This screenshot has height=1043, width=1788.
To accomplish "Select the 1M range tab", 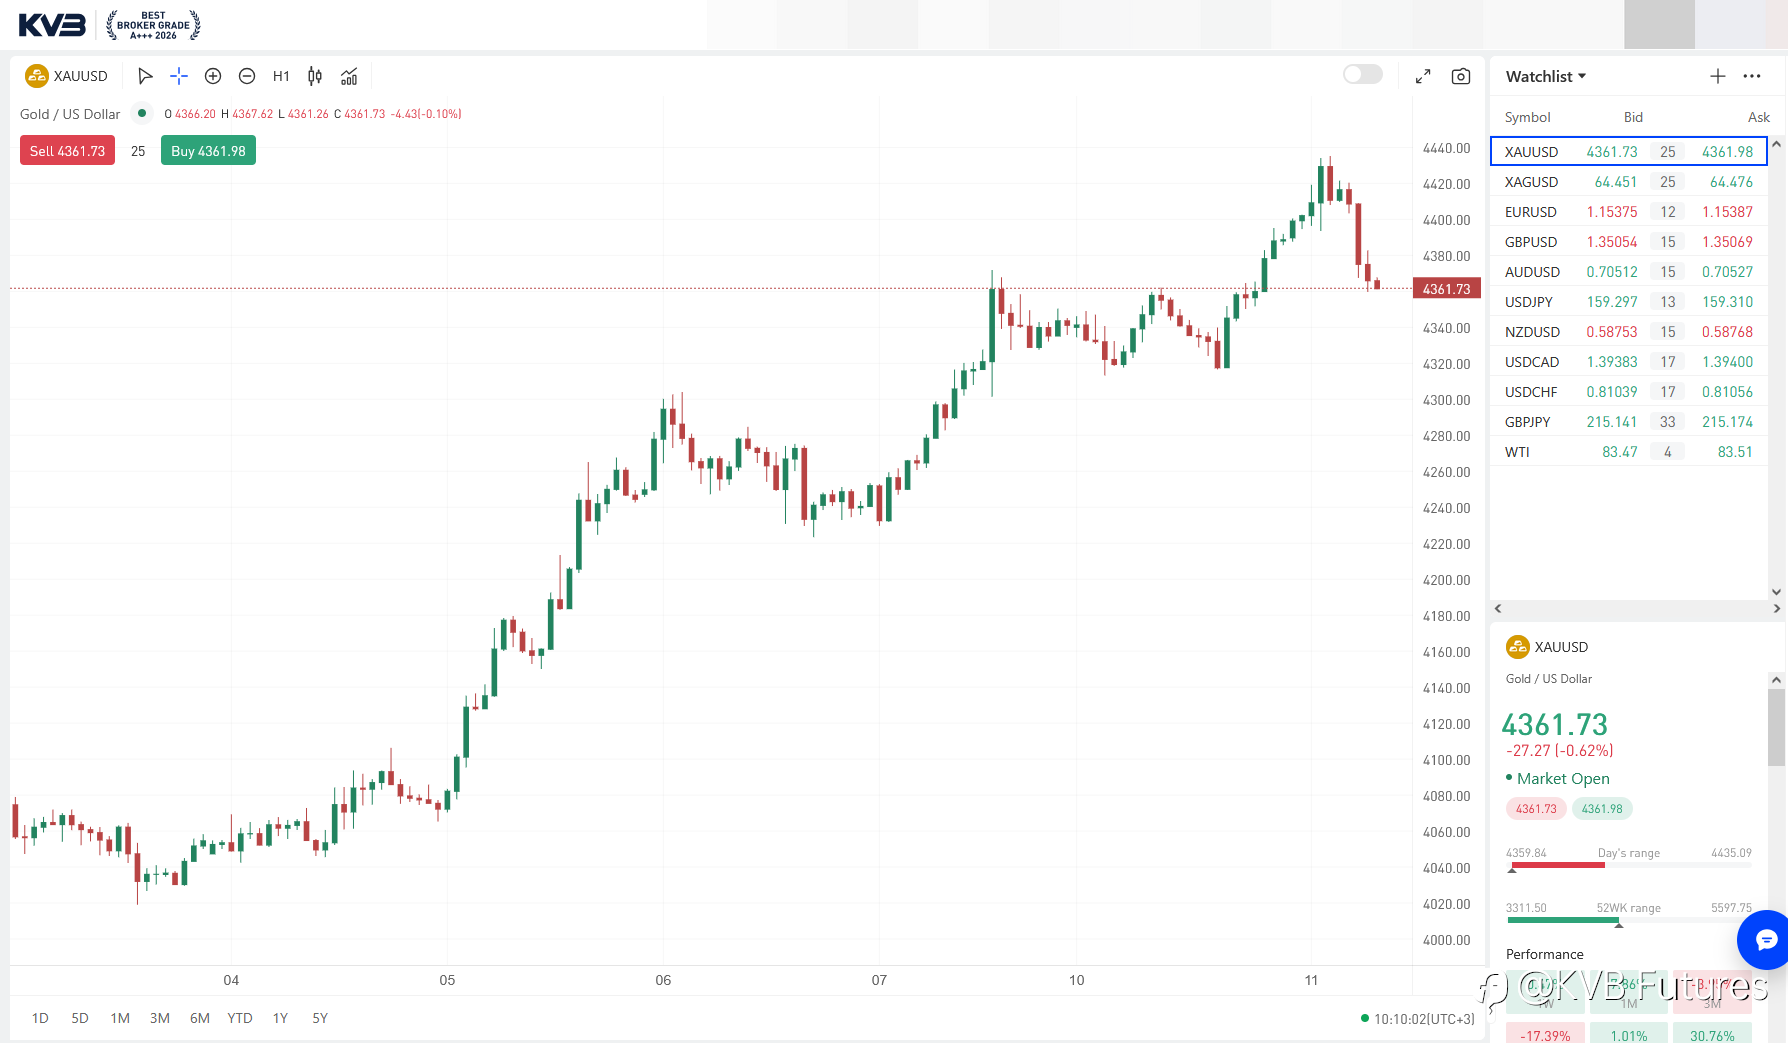I will 120,1018.
